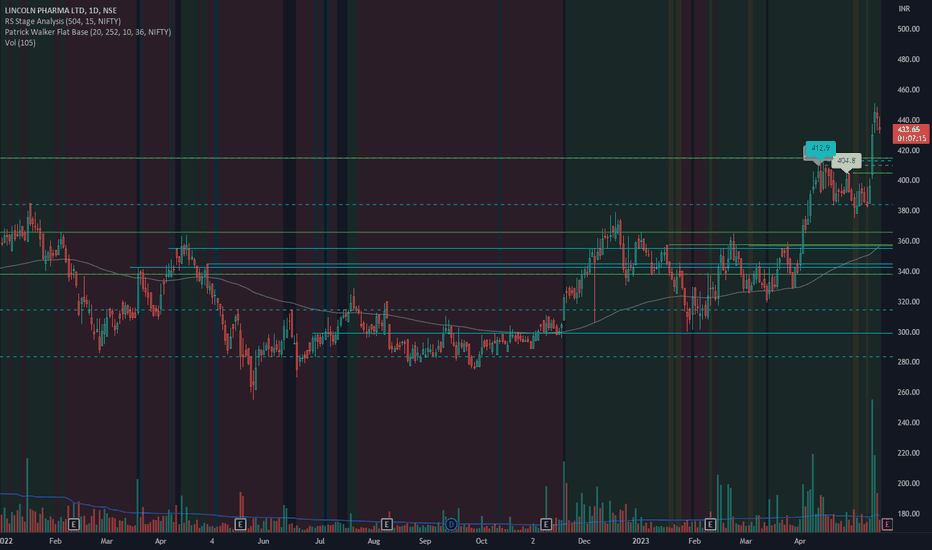Click the Jun label on time axis

263,541
